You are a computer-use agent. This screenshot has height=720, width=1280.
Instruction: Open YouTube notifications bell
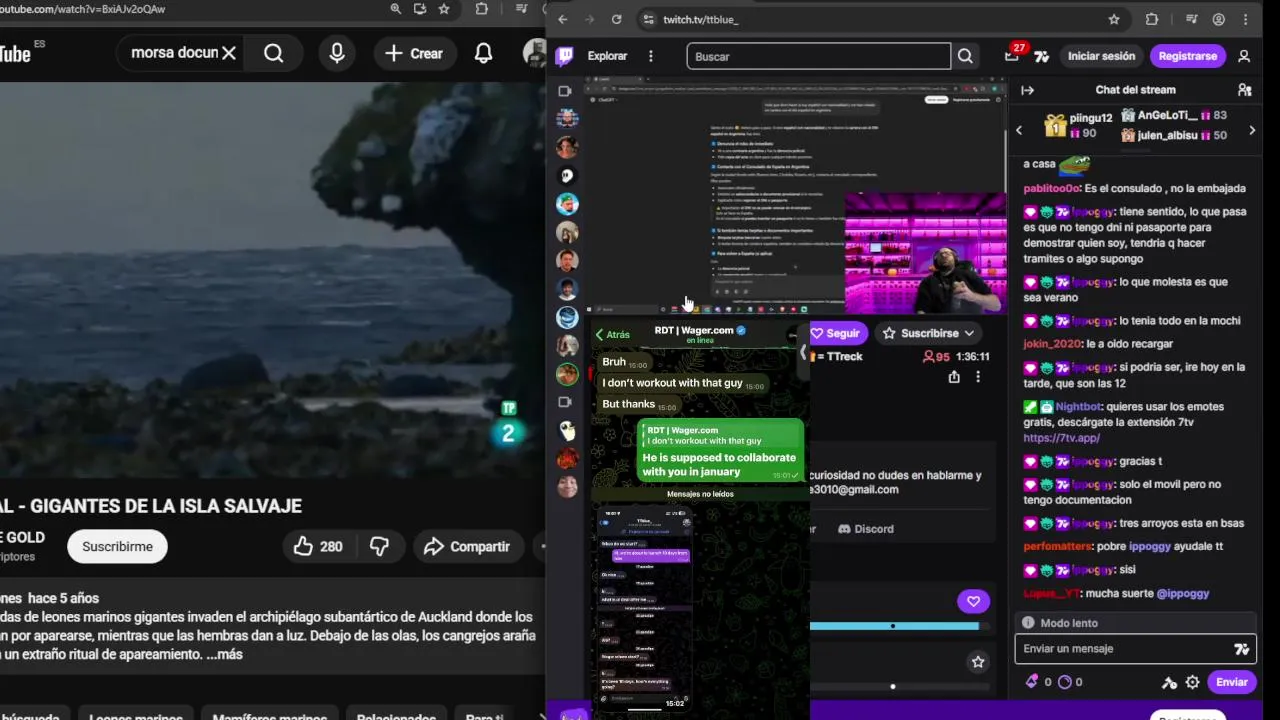click(x=483, y=53)
